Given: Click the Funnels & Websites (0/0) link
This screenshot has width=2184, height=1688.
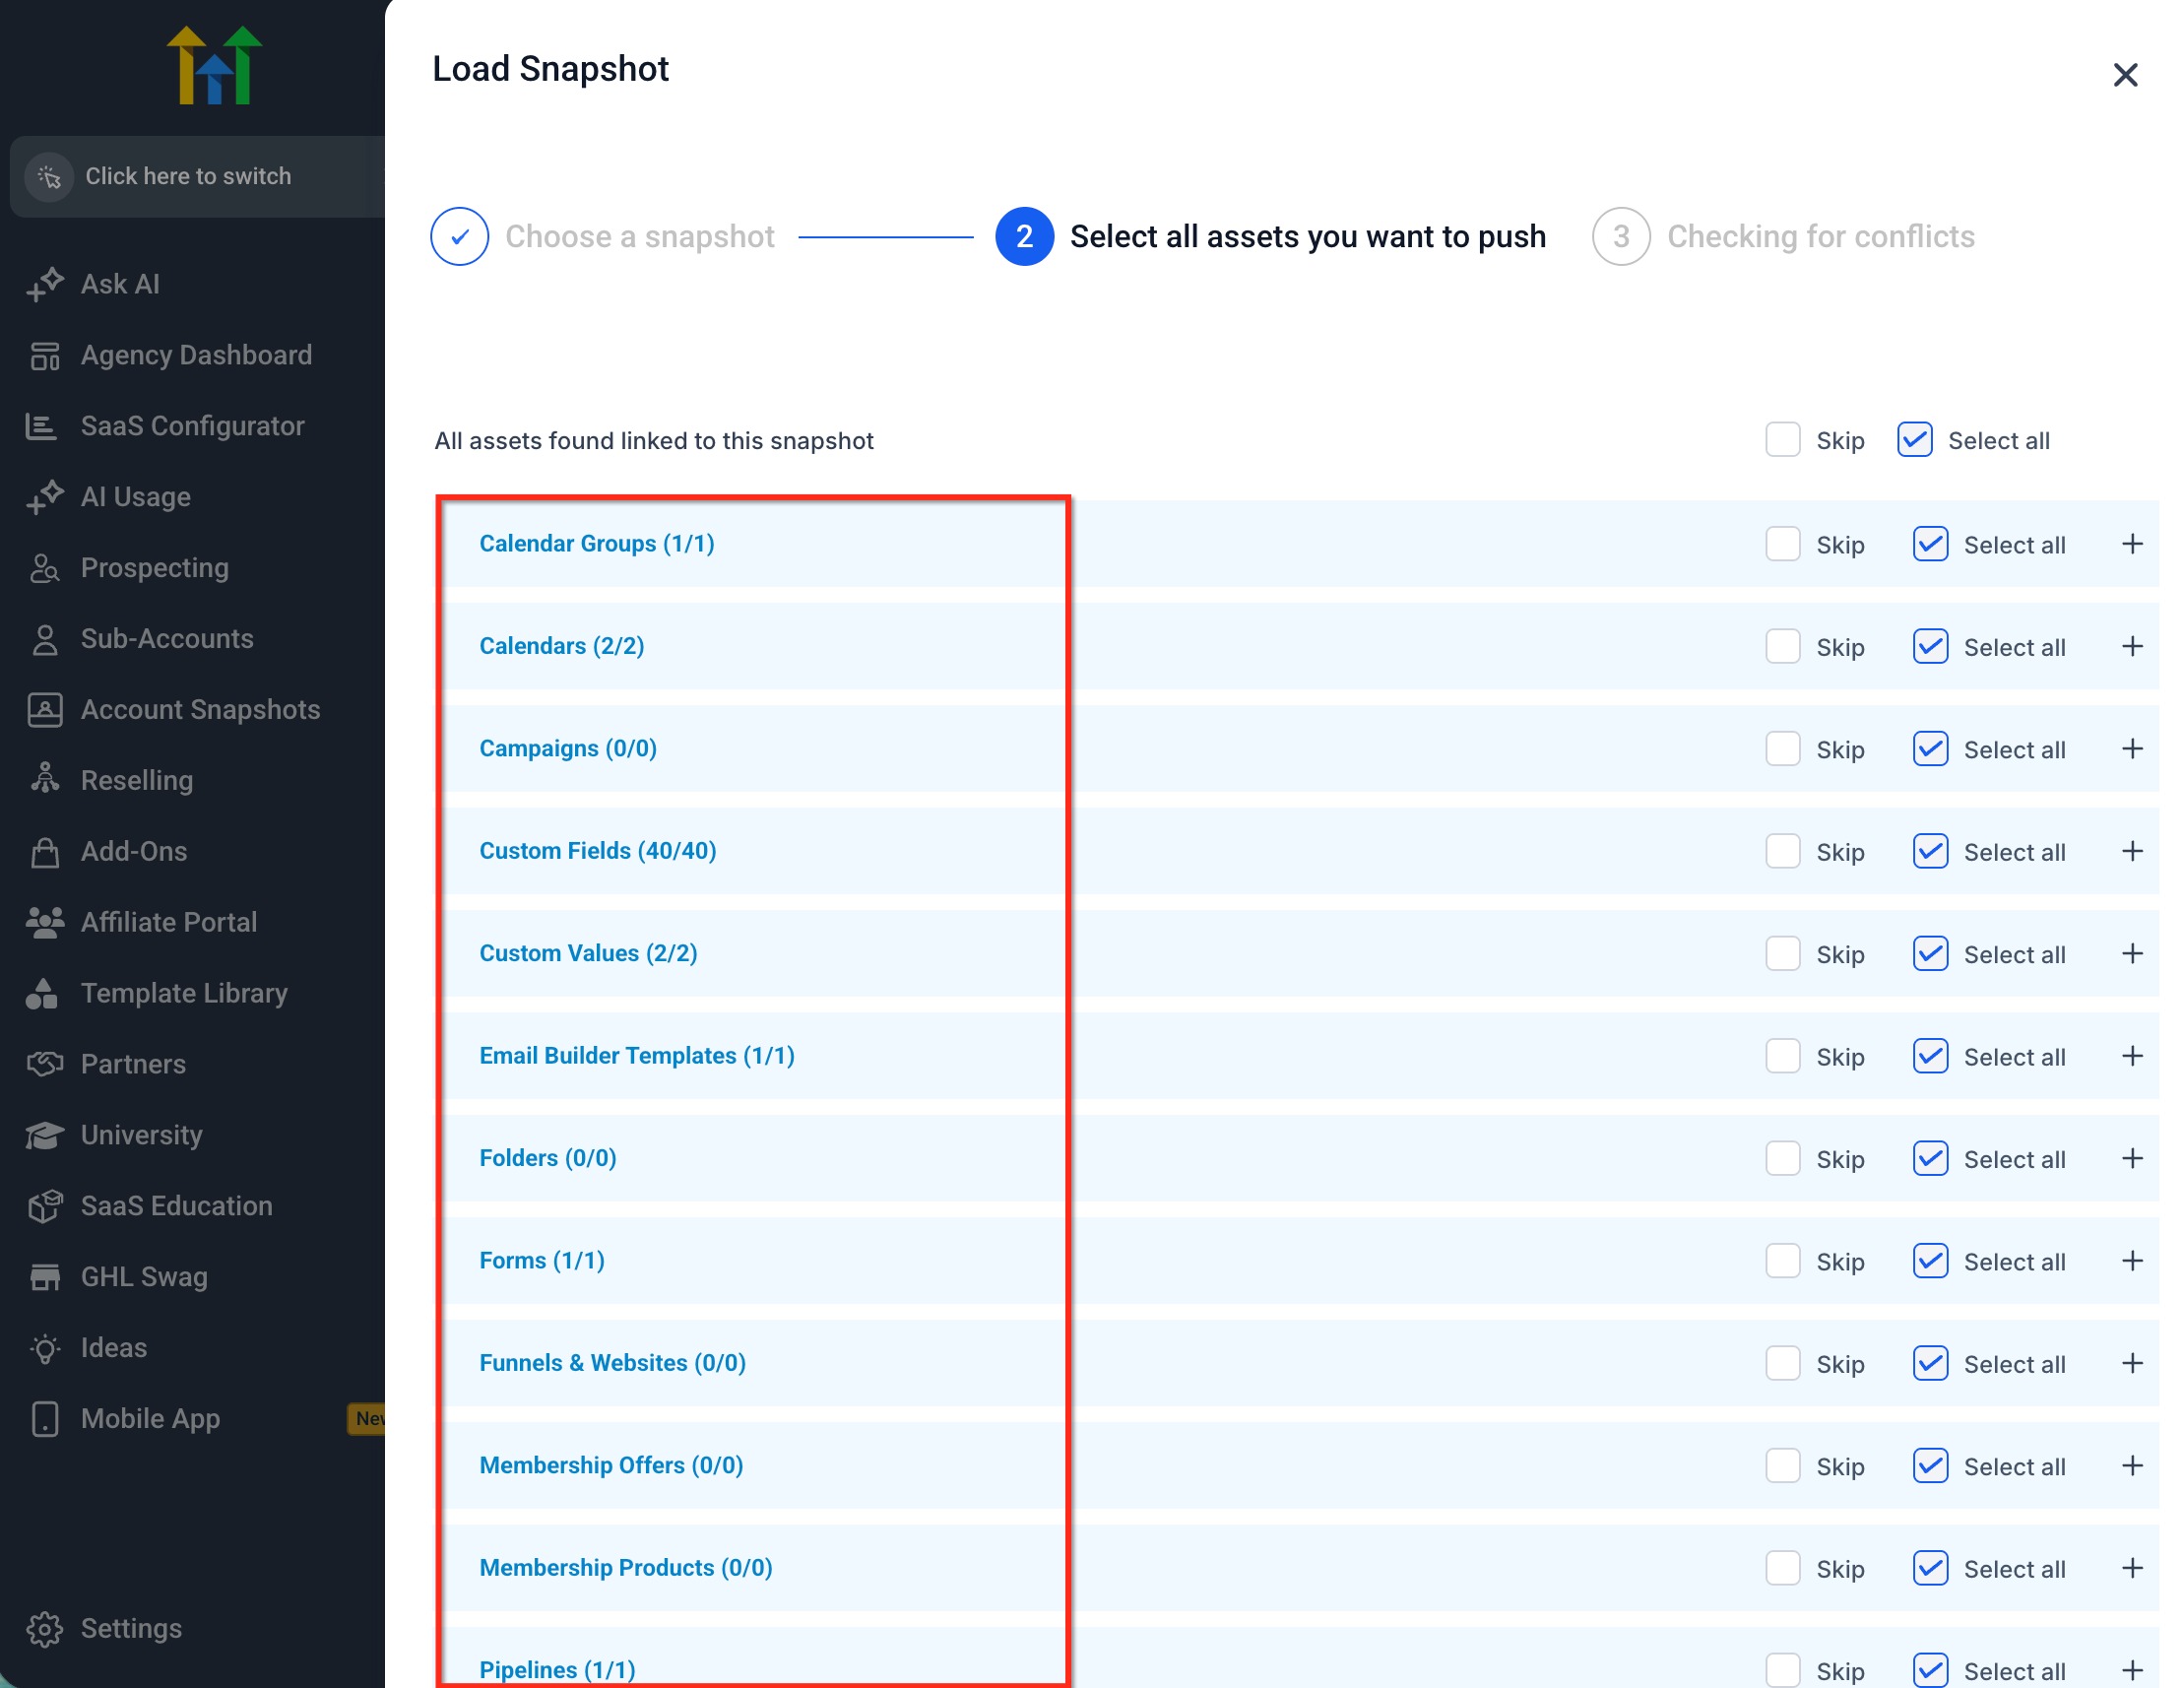Looking at the screenshot, I should (613, 1363).
